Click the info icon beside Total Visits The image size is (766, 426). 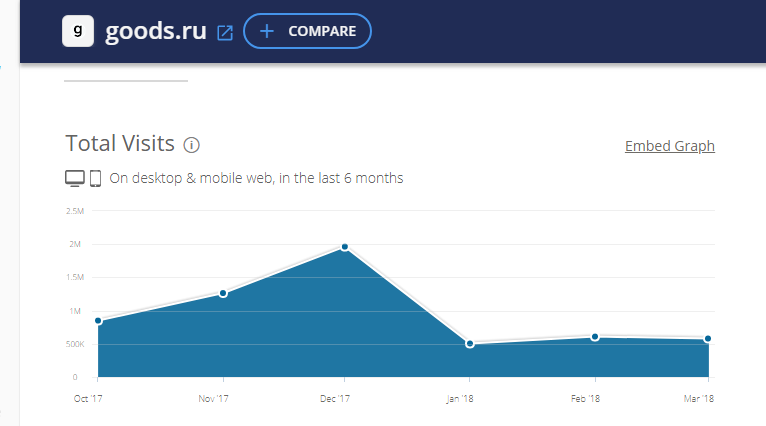(192, 145)
